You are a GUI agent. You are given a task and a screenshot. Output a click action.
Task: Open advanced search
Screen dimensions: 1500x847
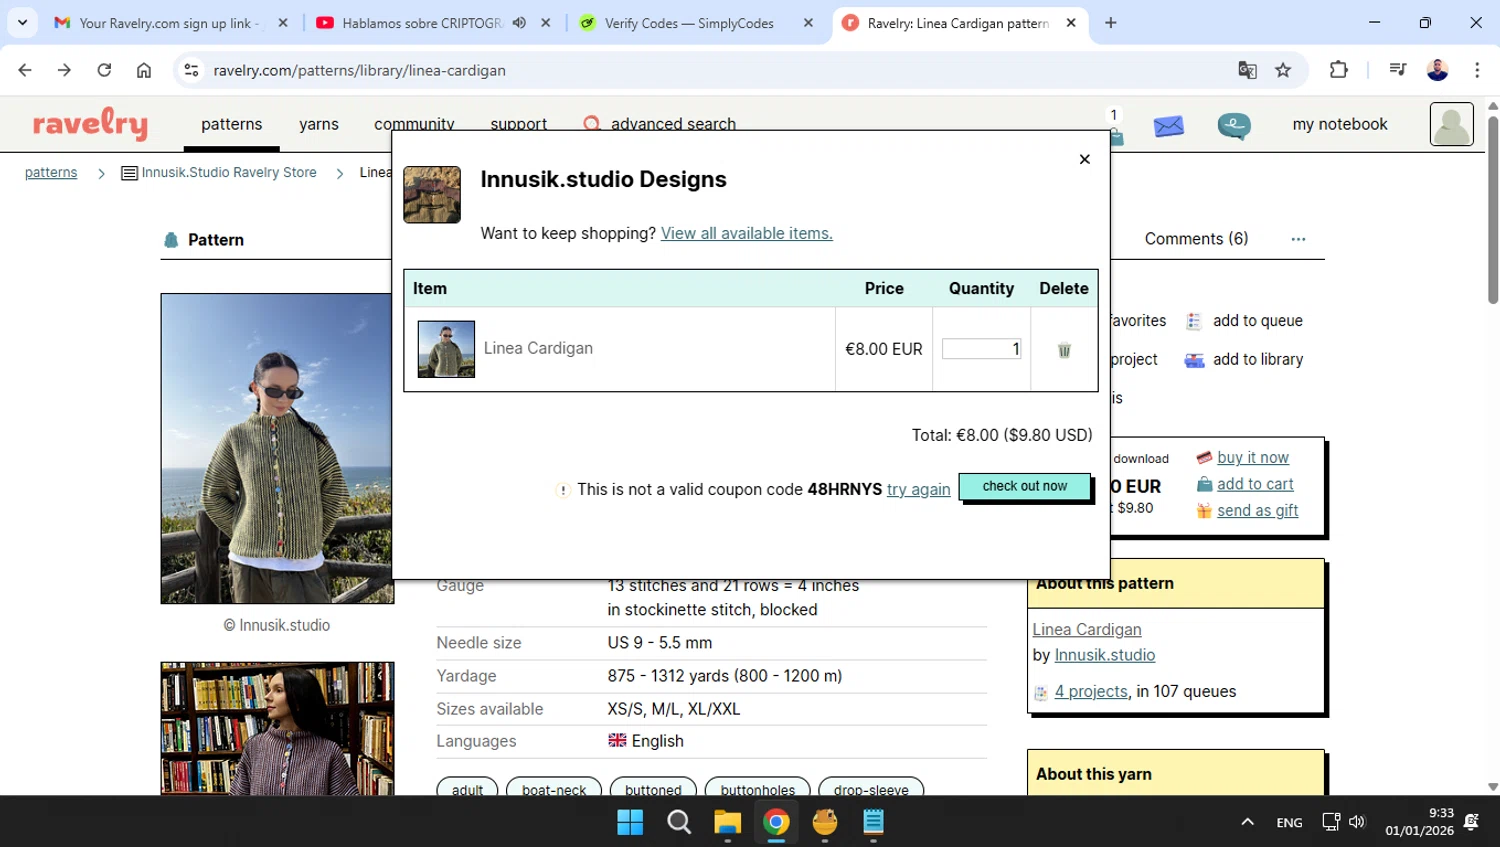click(660, 124)
